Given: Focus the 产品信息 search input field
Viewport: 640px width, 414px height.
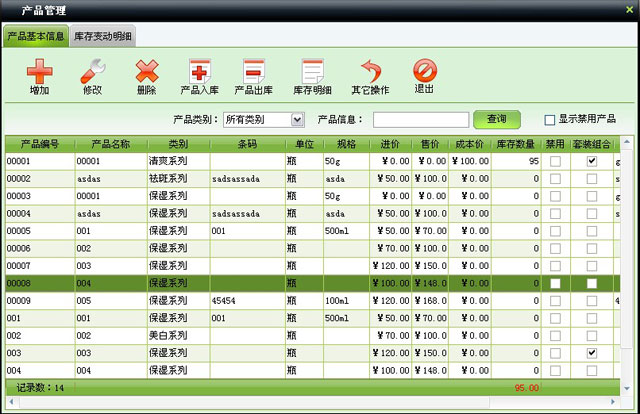Looking at the screenshot, I should [420, 120].
